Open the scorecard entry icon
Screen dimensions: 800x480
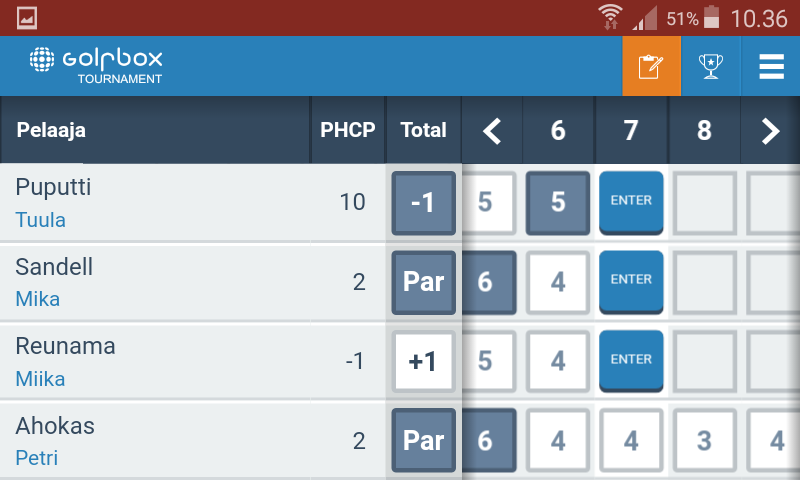pos(652,66)
